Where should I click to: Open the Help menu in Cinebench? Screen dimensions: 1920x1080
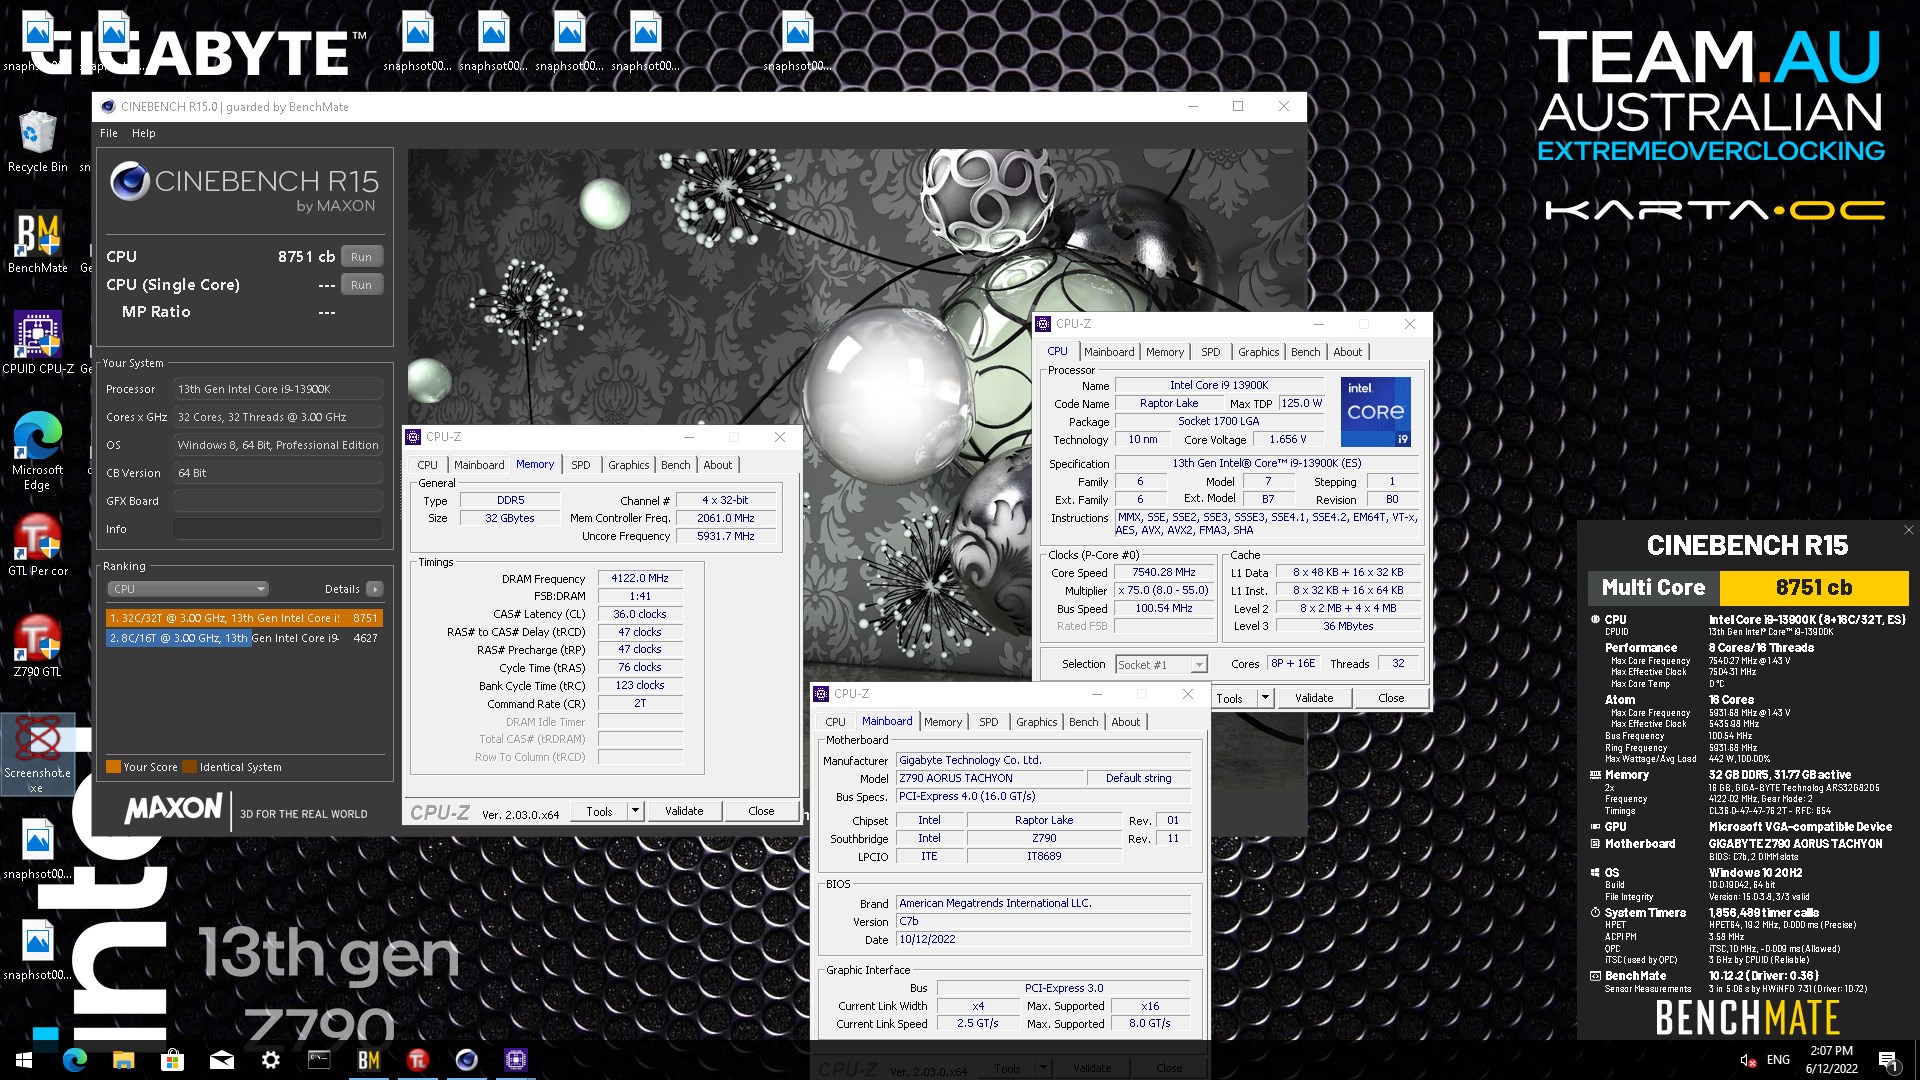(144, 133)
